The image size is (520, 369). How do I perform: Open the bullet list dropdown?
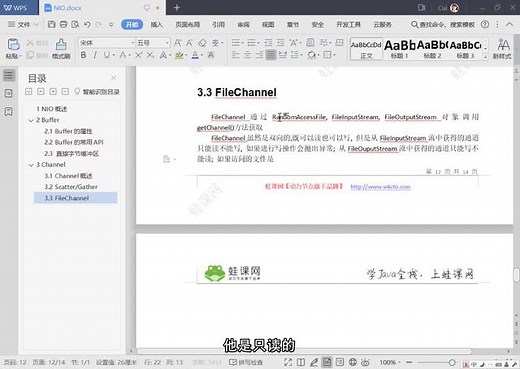point(242,43)
